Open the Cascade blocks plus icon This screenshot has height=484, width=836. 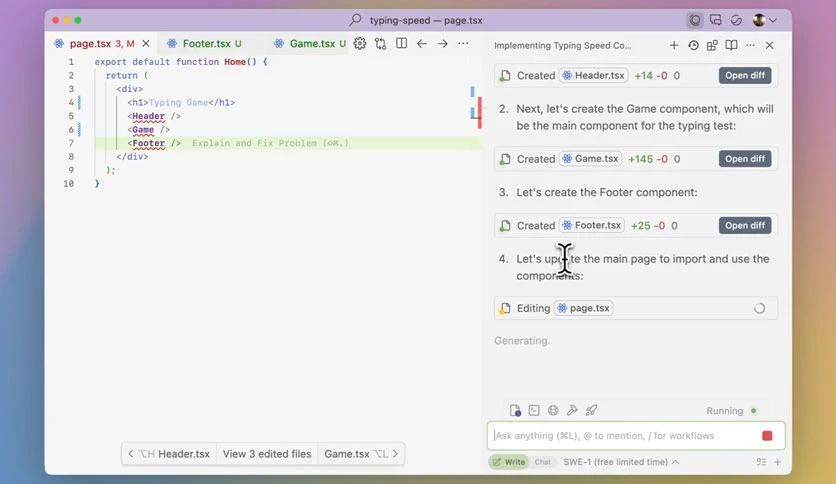click(x=712, y=45)
